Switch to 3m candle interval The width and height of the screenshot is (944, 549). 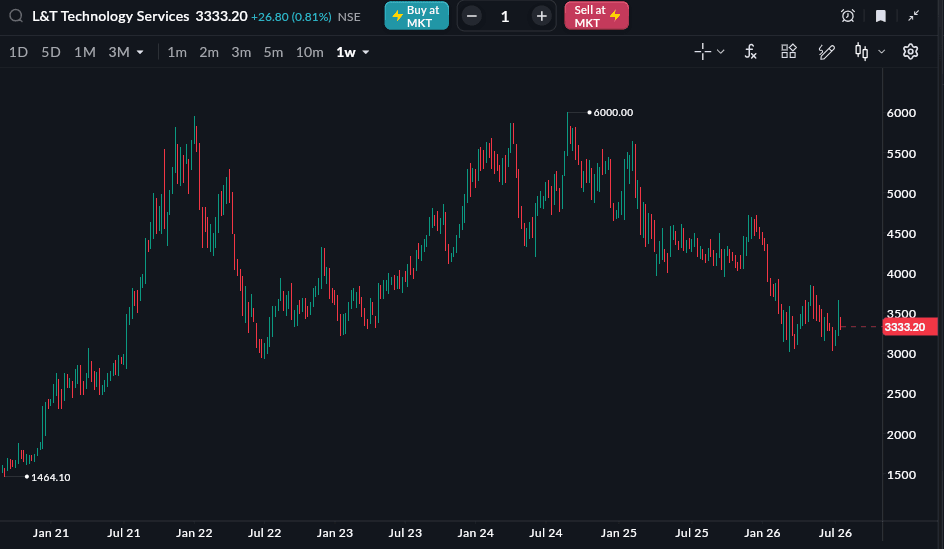tap(241, 52)
